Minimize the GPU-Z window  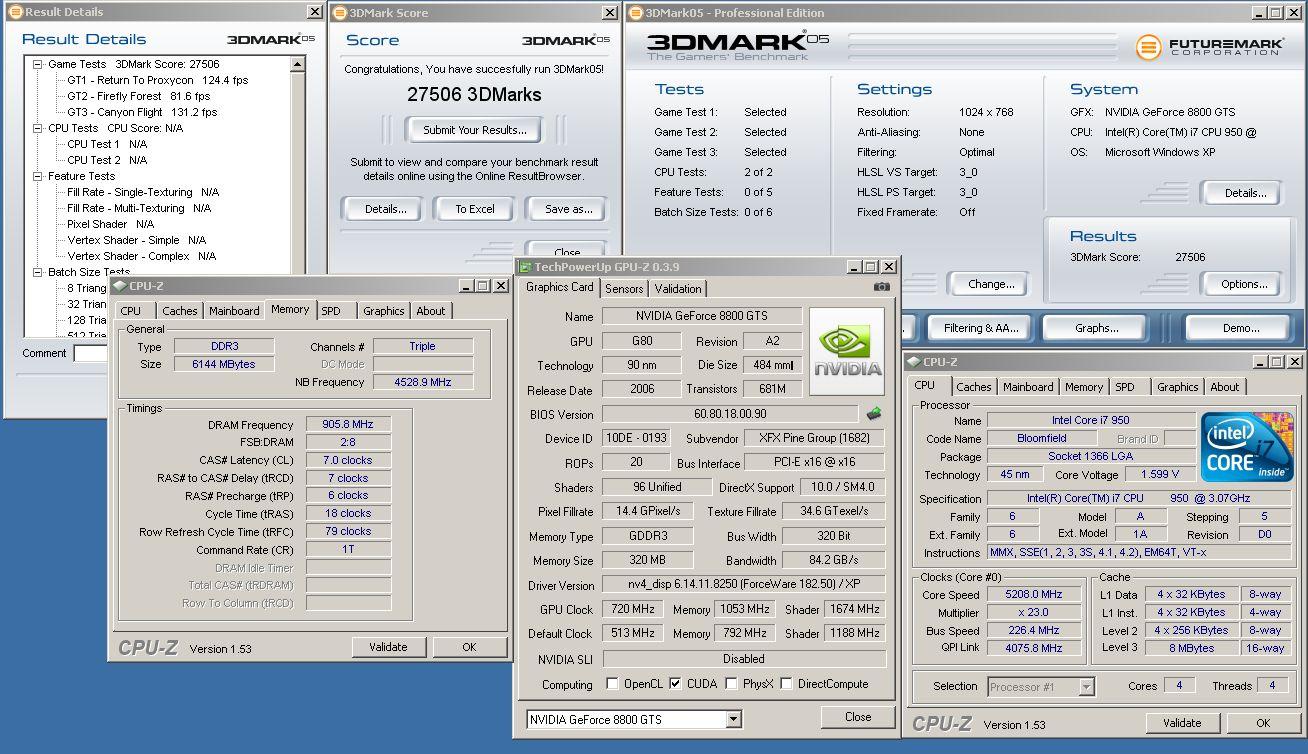click(x=853, y=266)
